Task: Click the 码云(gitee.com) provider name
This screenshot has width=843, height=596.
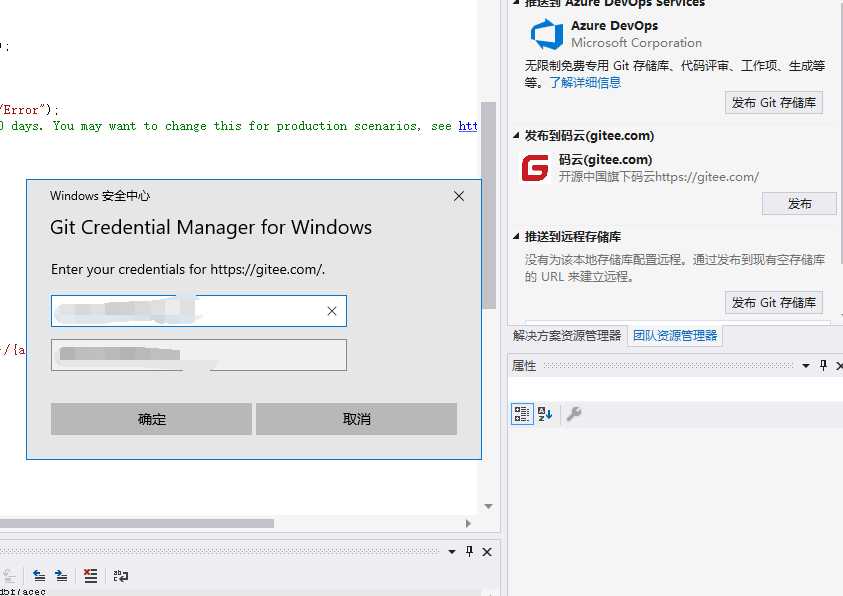Action: coord(605,160)
